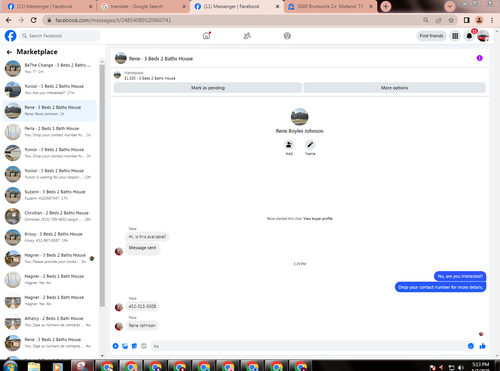The image size is (500, 371).
Task: Open conversation information purple icon
Action: (x=479, y=58)
